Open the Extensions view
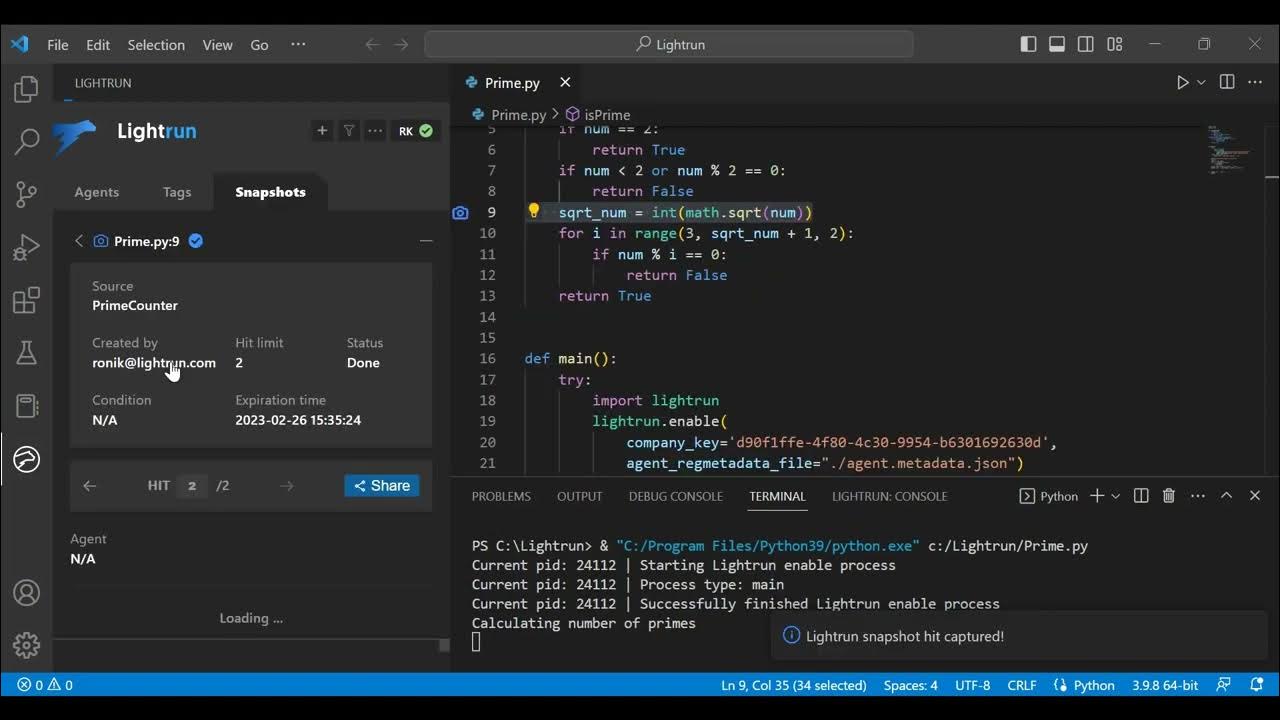1280x720 pixels. coord(26,300)
